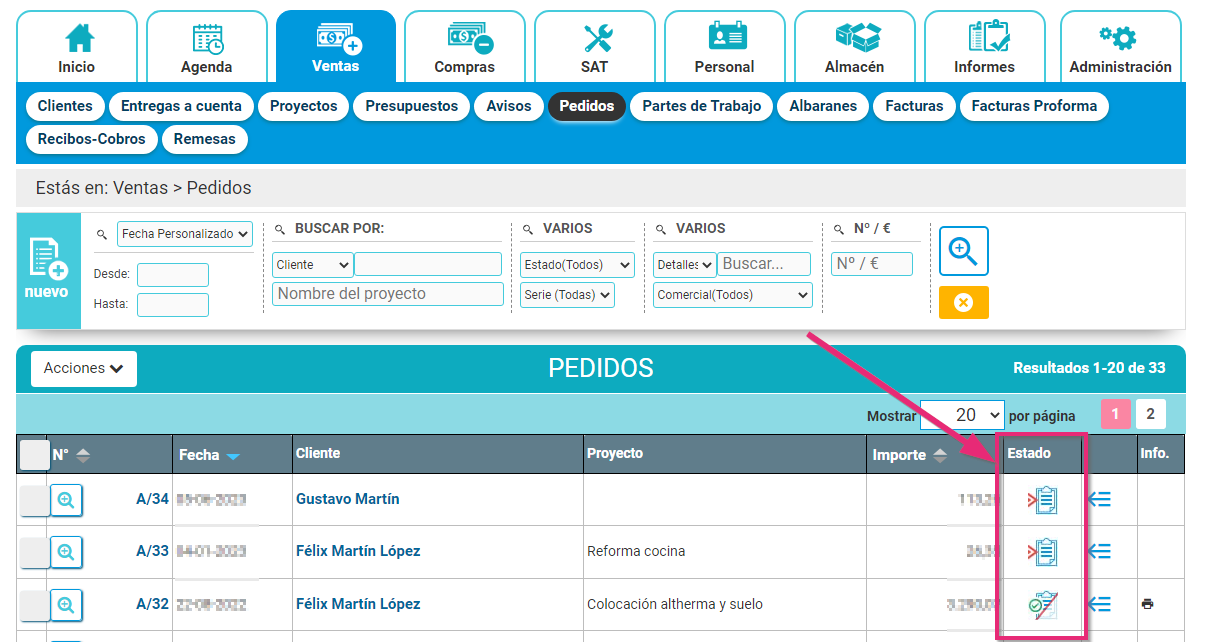Switch to the Facturas submenu tab
The height and width of the screenshot is (642, 1213).
coord(914,106)
